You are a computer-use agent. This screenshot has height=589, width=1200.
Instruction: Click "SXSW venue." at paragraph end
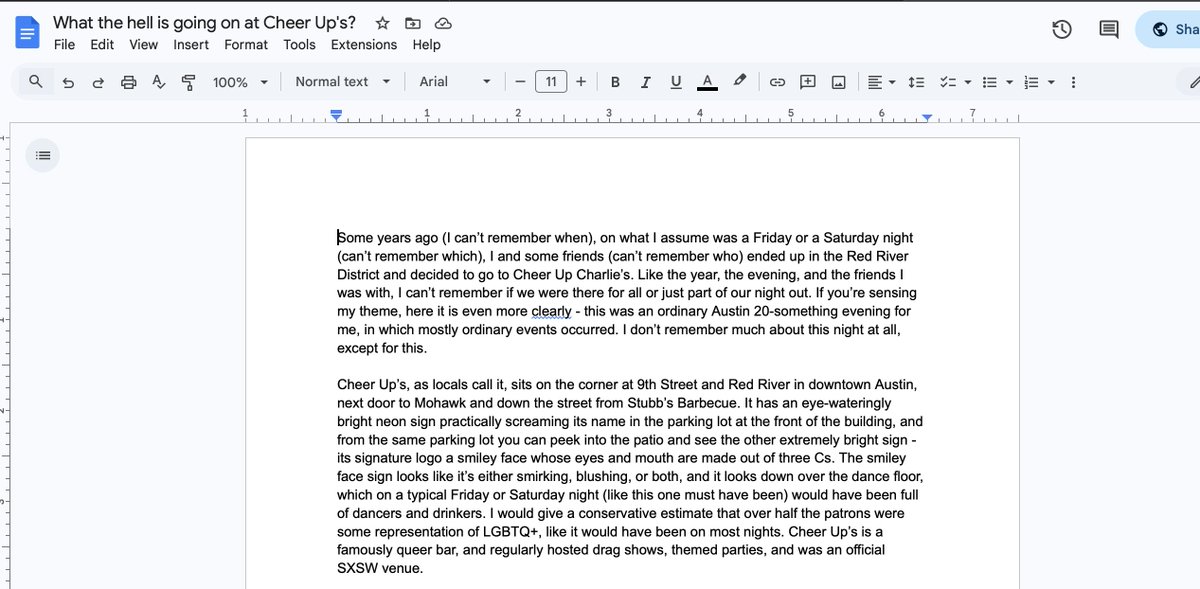pyautogui.click(x=379, y=568)
